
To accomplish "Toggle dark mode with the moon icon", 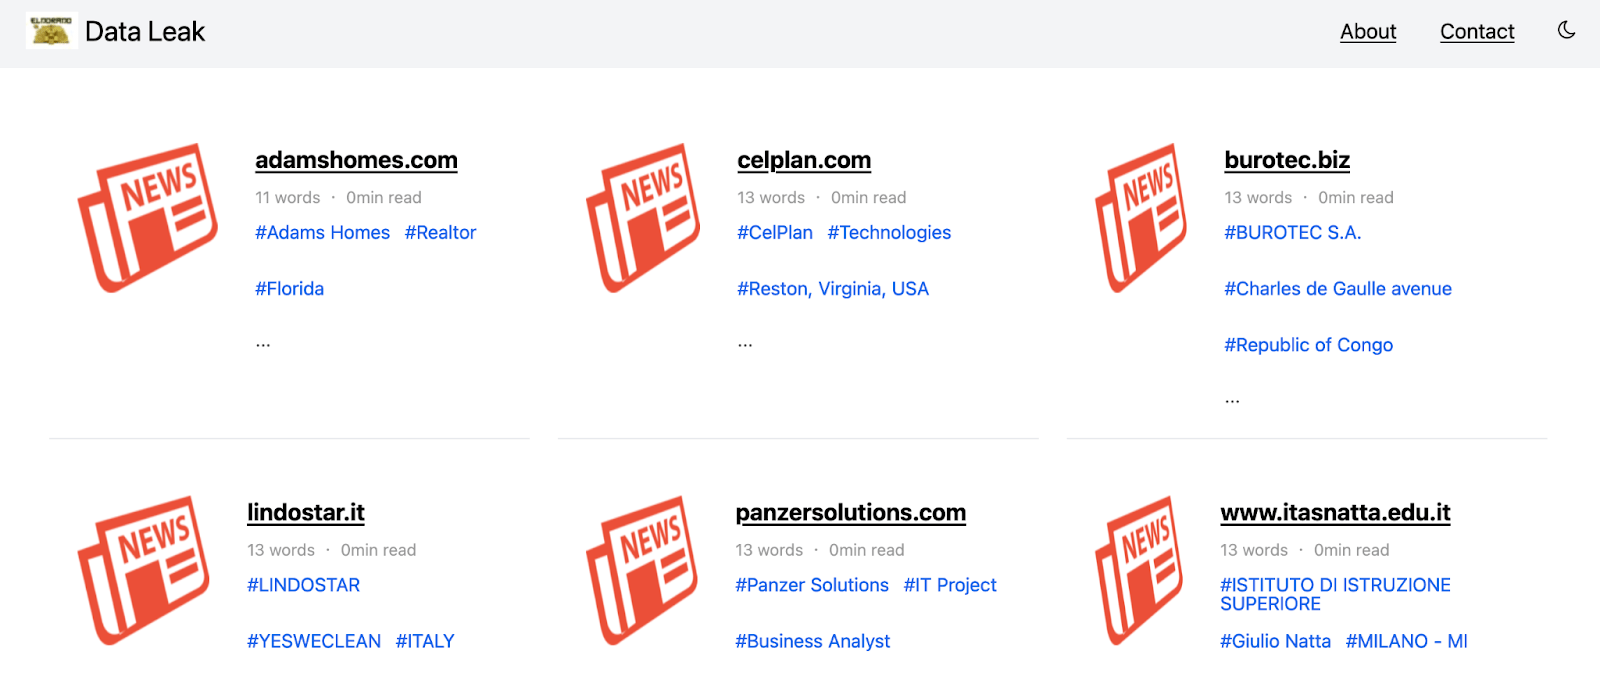I will click(x=1566, y=30).
